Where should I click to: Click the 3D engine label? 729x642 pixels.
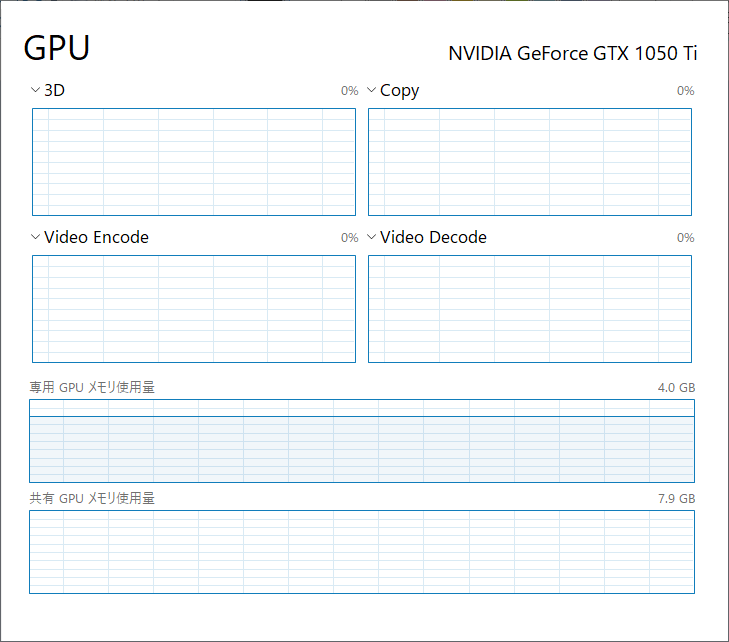[x=55, y=91]
